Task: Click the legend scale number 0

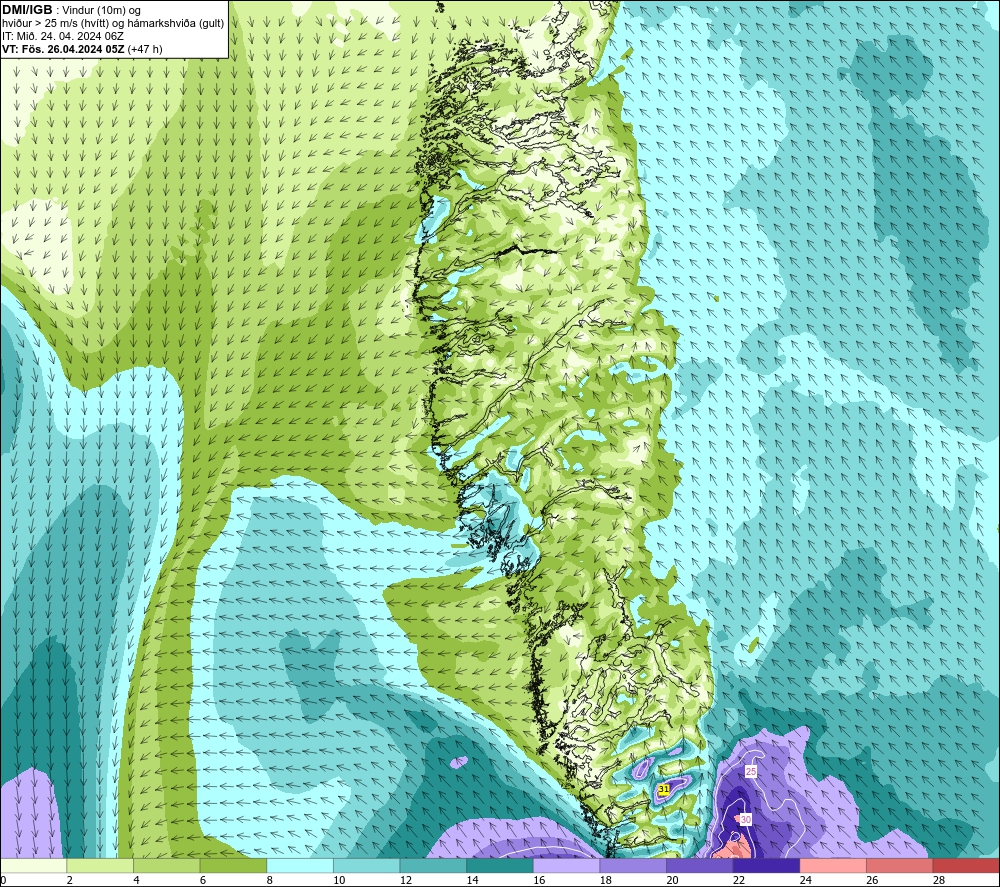Action: pyautogui.click(x=3, y=881)
